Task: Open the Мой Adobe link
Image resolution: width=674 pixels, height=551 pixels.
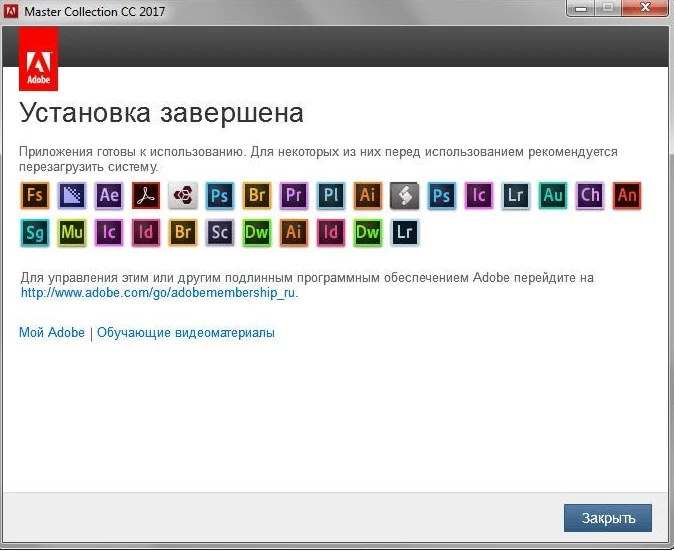Action: (x=52, y=333)
